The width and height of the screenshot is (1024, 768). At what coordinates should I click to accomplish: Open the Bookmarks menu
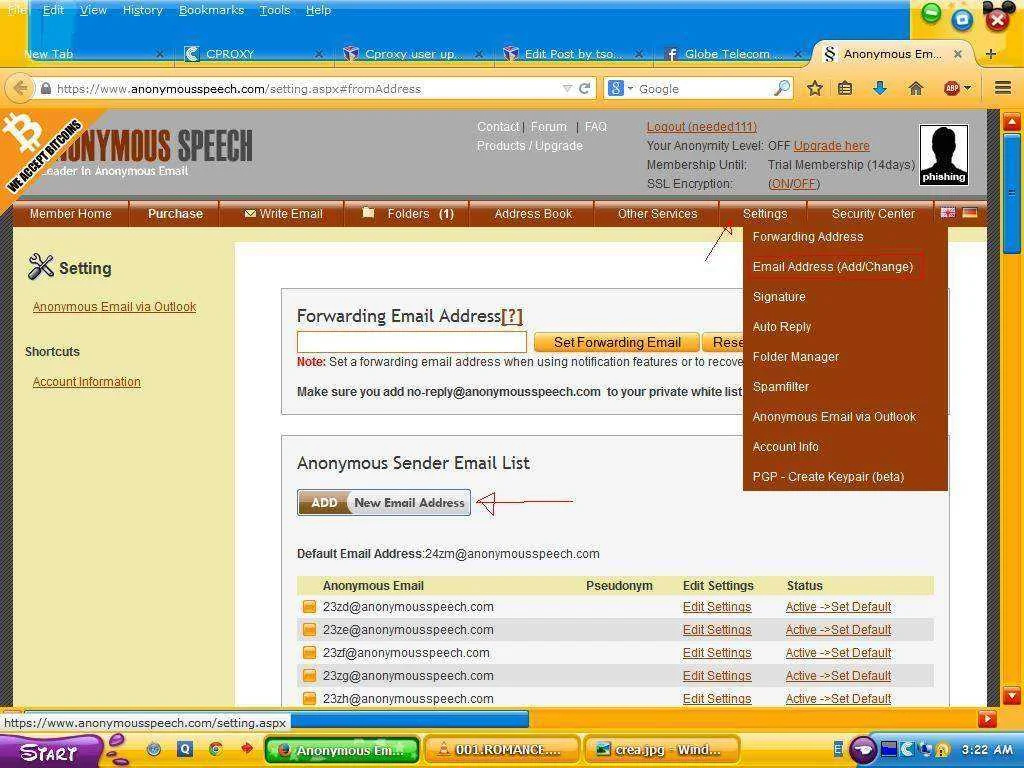click(211, 10)
